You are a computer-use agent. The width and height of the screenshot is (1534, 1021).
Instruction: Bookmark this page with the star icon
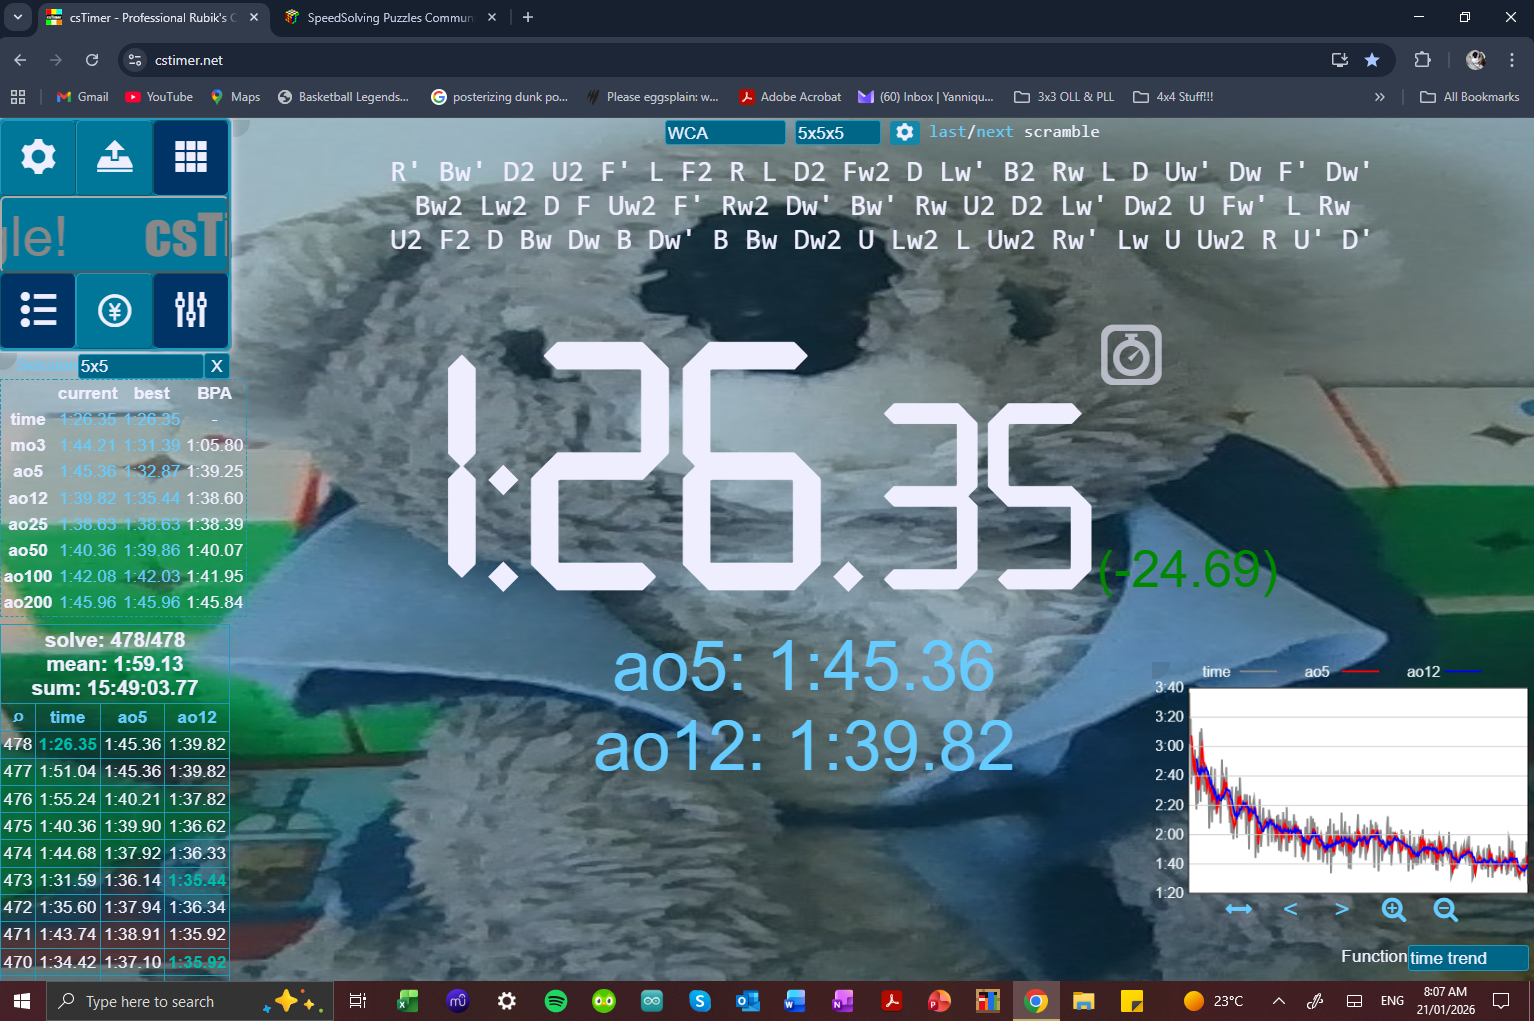[x=1372, y=60]
